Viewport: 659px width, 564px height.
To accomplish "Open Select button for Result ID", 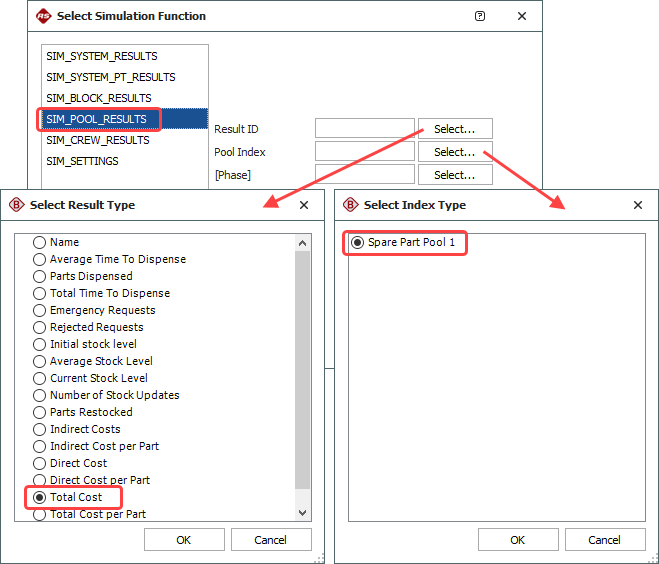I will (455, 129).
